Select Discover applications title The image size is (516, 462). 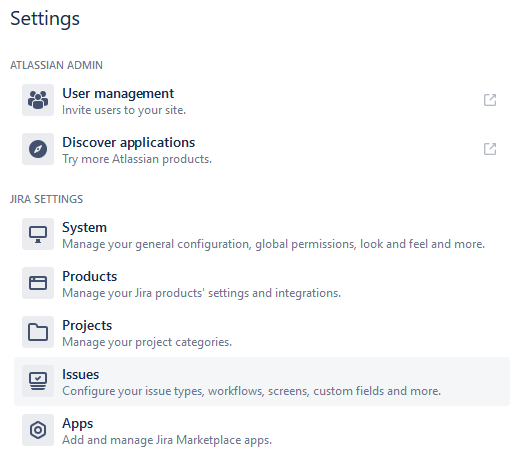(129, 143)
